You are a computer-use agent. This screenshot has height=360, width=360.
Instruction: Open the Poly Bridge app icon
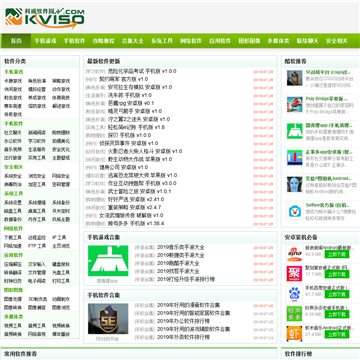[x=294, y=105]
